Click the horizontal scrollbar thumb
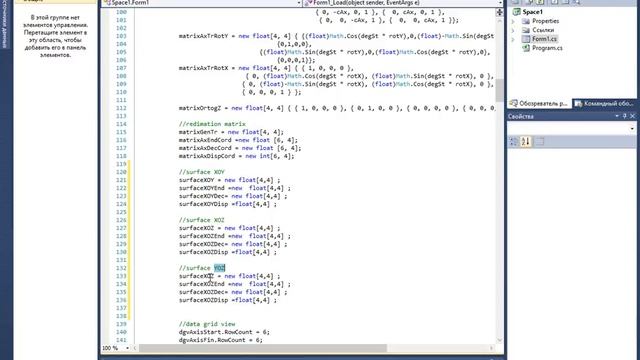The image size is (640, 360). click(x=263, y=348)
